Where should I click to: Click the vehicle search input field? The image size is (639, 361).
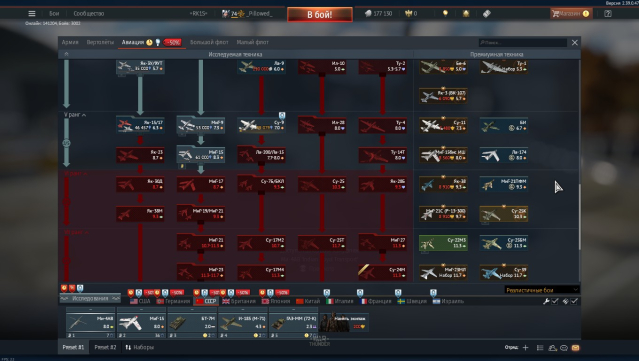click(x=523, y=42)
